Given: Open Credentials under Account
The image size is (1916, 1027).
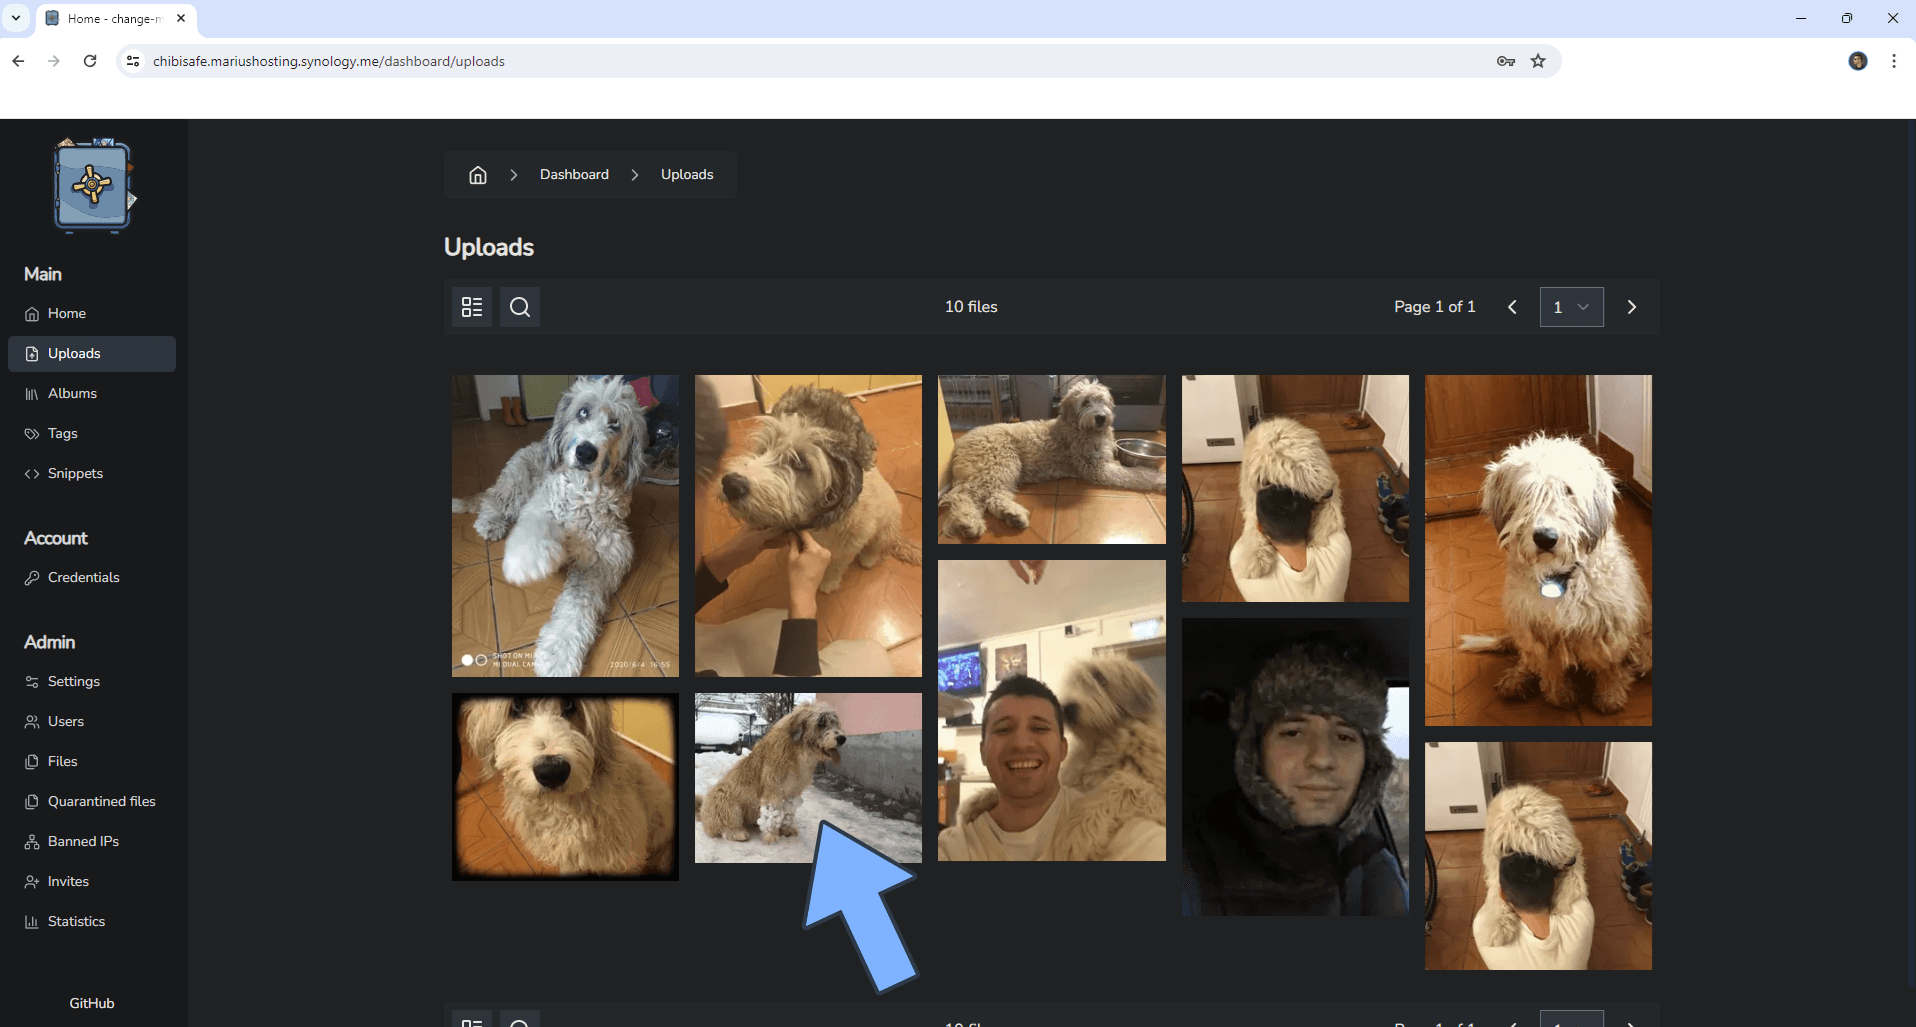Looking at the screenshot, I should [83, 577].
